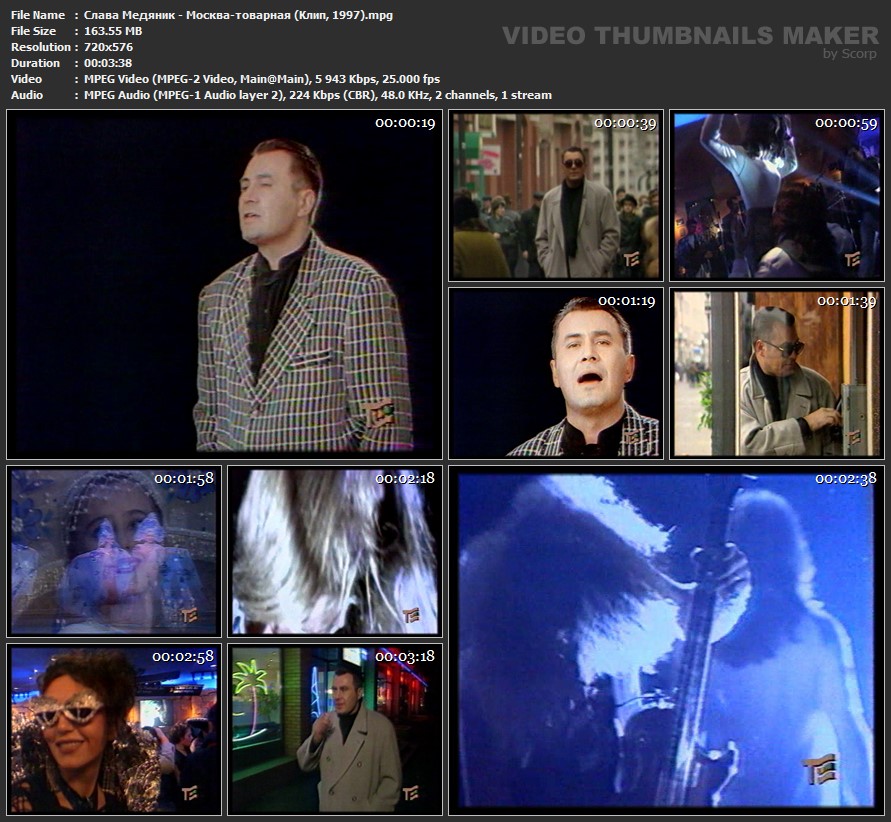Open the blue-tinted face thumbnail at 00:01:58
This screenshot has height=822, width=891.
[x=113, y=551]
